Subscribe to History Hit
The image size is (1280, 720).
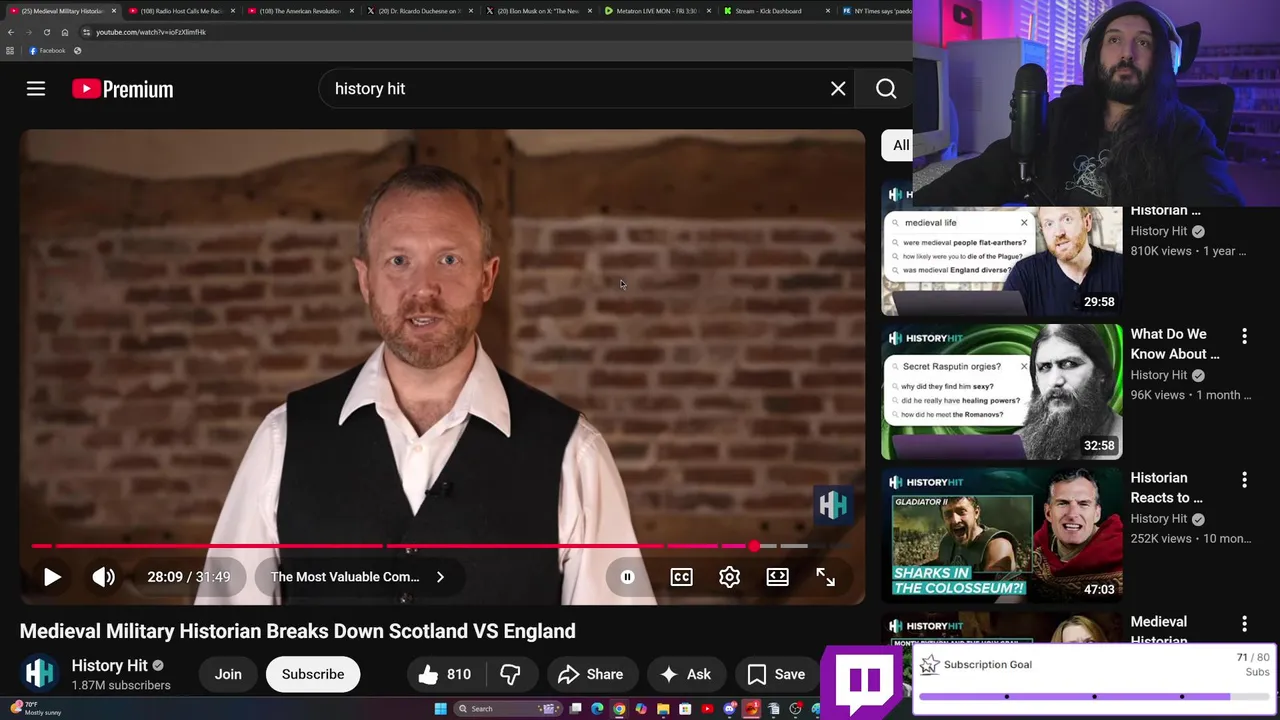coord(312,674)
